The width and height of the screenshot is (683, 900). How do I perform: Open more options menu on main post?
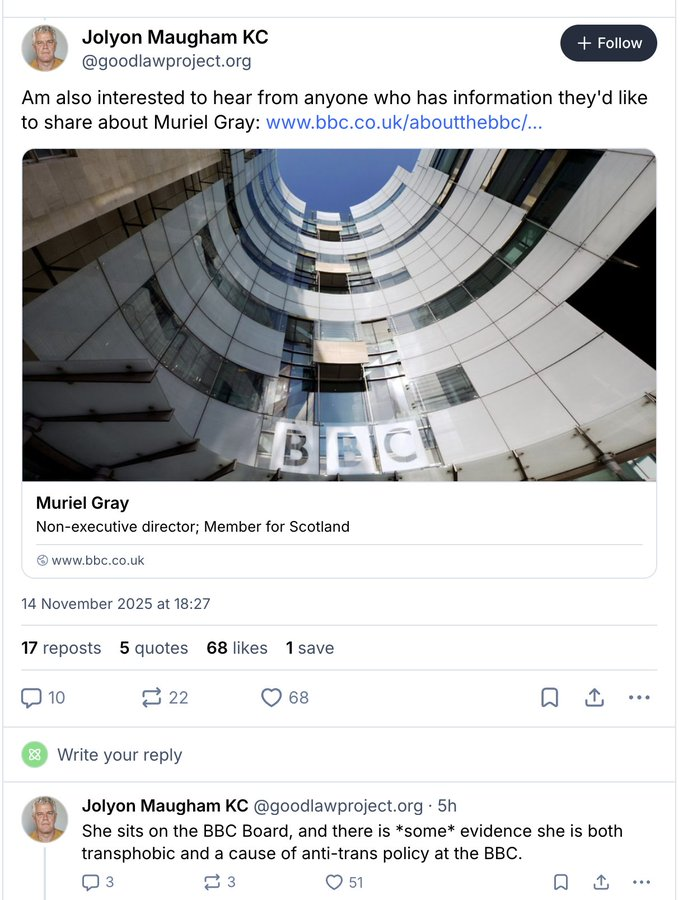pos(639,698)
